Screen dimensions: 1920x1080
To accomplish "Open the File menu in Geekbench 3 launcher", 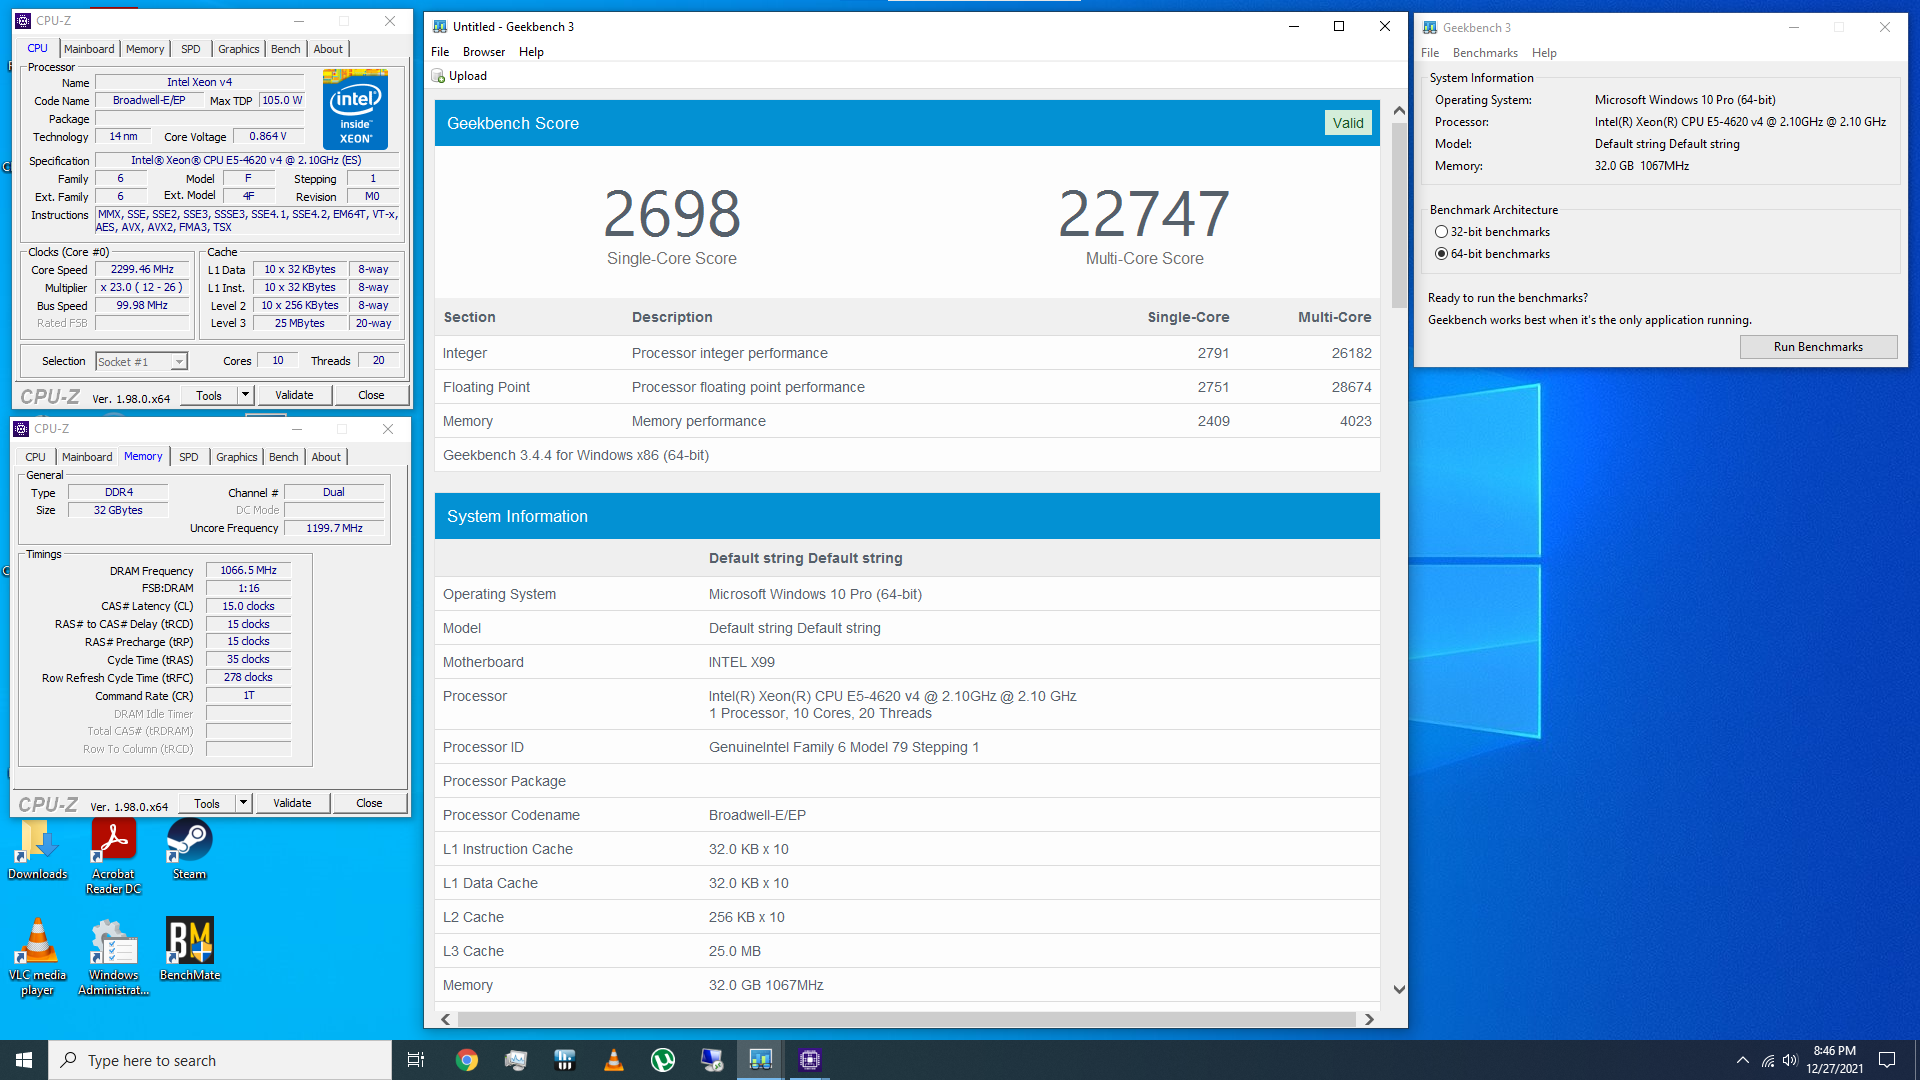I will tap(1430, 53).
